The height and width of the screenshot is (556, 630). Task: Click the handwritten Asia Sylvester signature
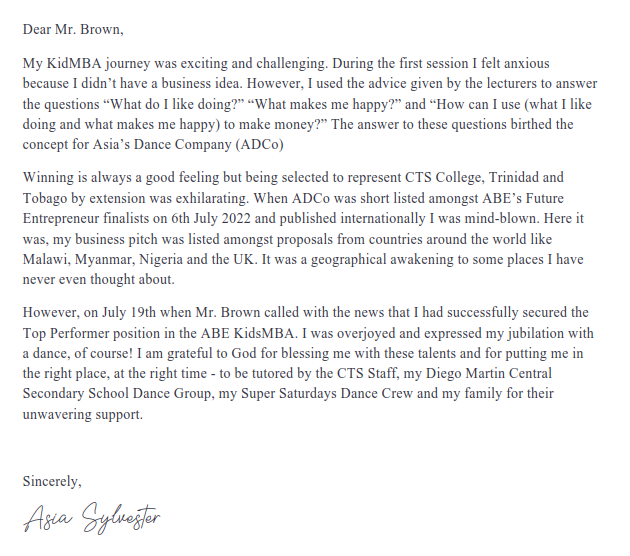pos(92,519)
